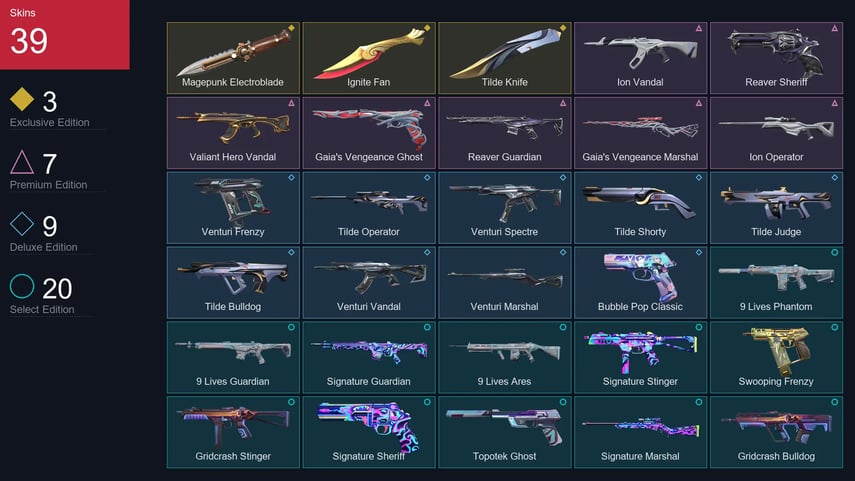The width and height of the screenshot is (855, 481).
Task: Select the Ion Vandal weapon tile
Action: (x=640, y=58)
